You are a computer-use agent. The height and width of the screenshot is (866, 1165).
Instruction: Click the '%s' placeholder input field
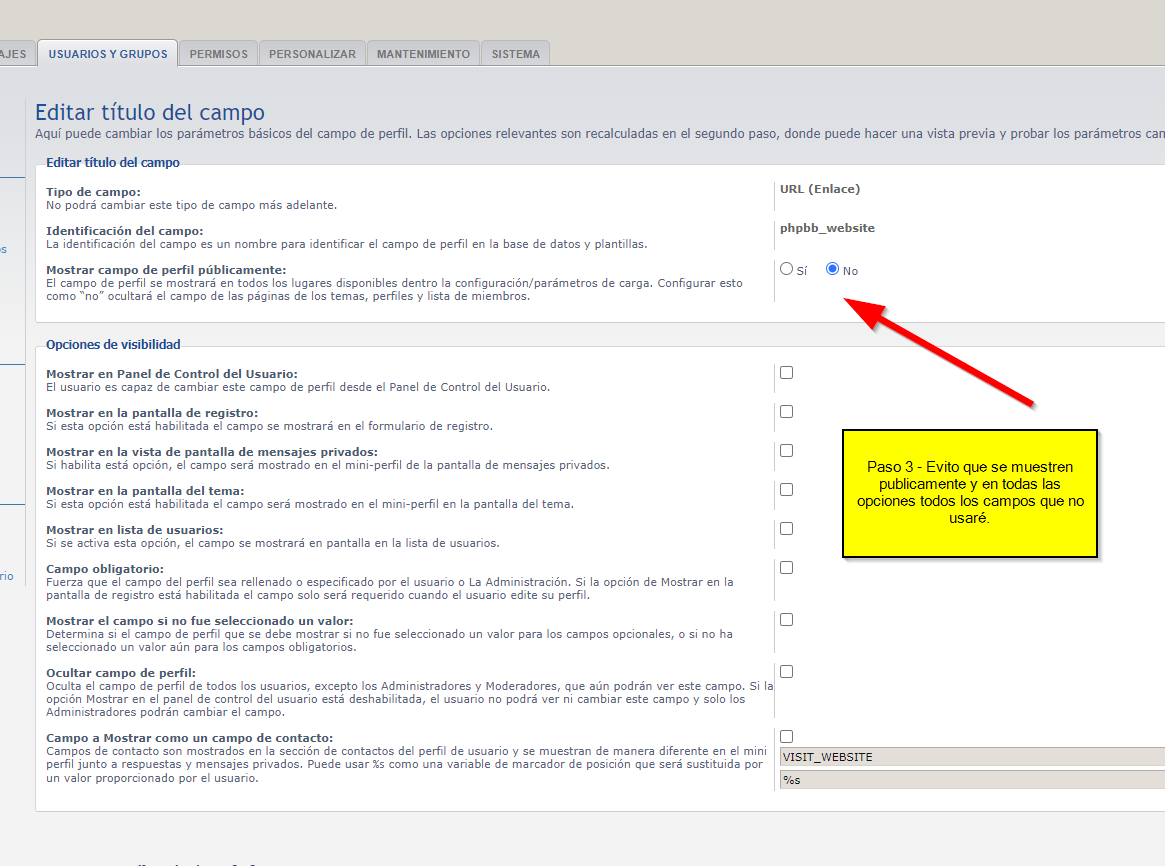point(970,780)
